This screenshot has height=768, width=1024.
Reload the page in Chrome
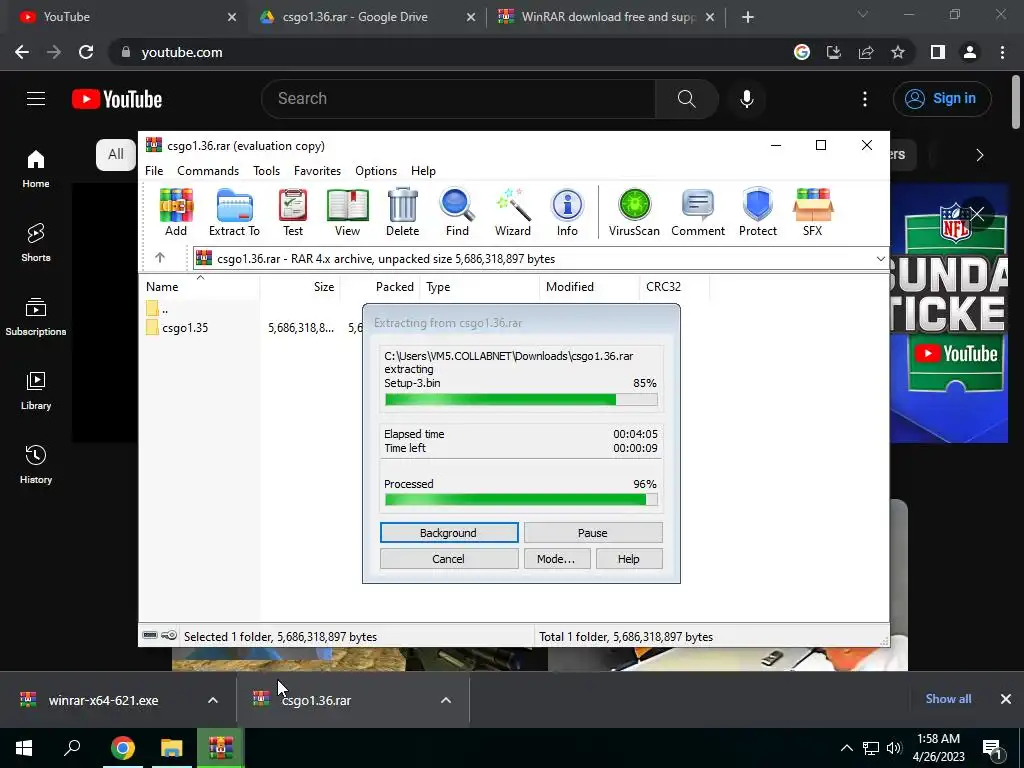86,52
